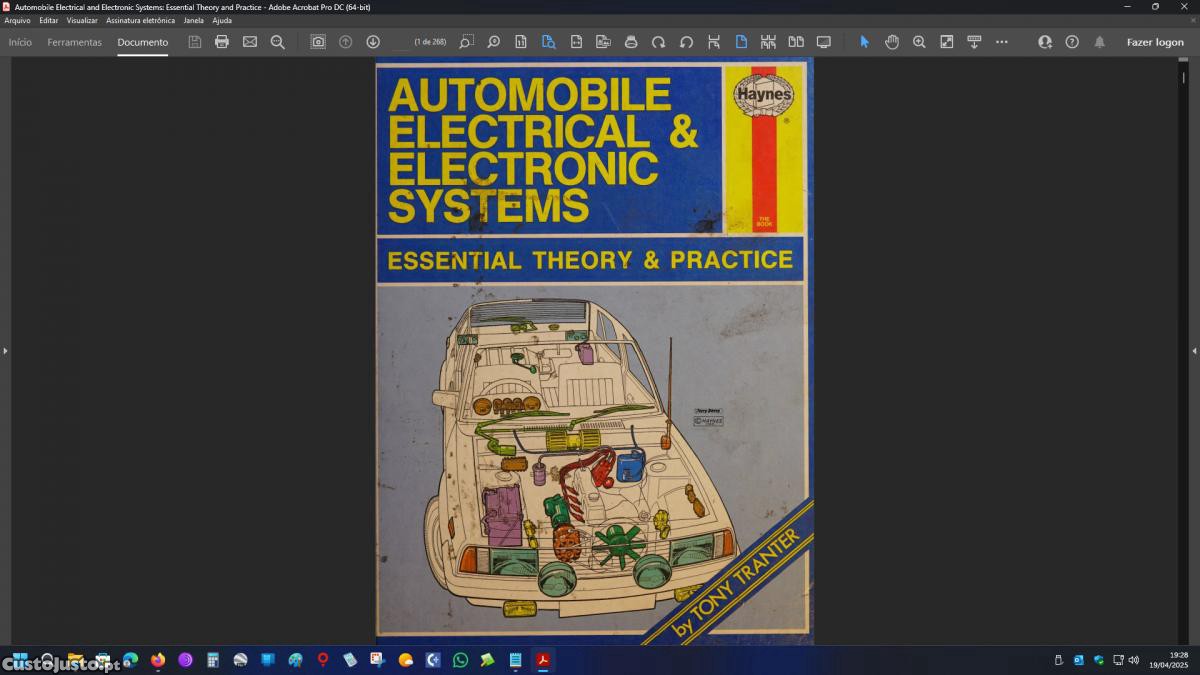Go to next page with down arrow
Viewport: 1200px width, 675px height.
(x=373, y=42)
